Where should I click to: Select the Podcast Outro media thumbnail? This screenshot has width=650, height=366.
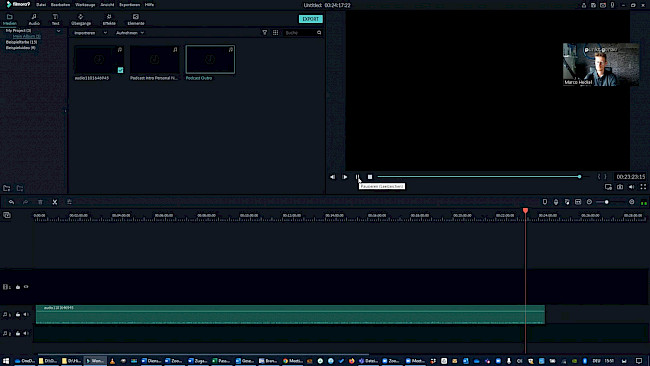click(210, 60)
